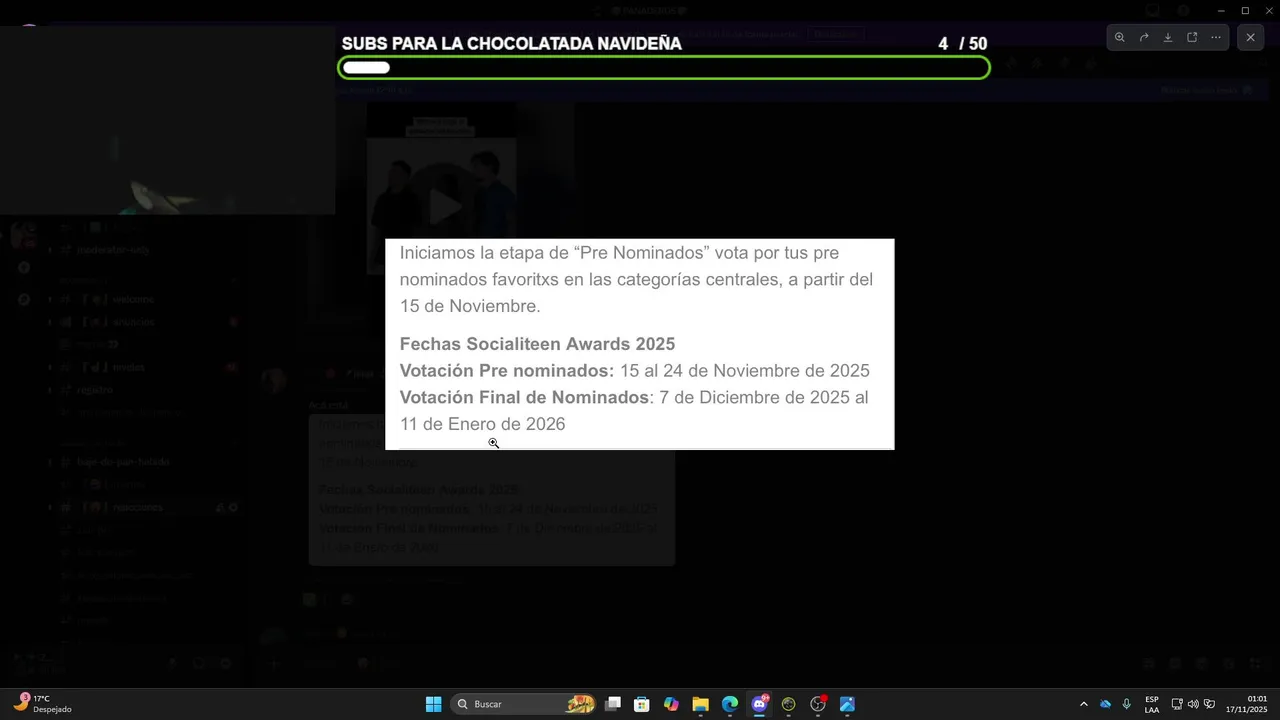Open File Explorer from the taskbar
Image resolution: width=1280 pixels, height=720 pixels.
pos(700,704)
